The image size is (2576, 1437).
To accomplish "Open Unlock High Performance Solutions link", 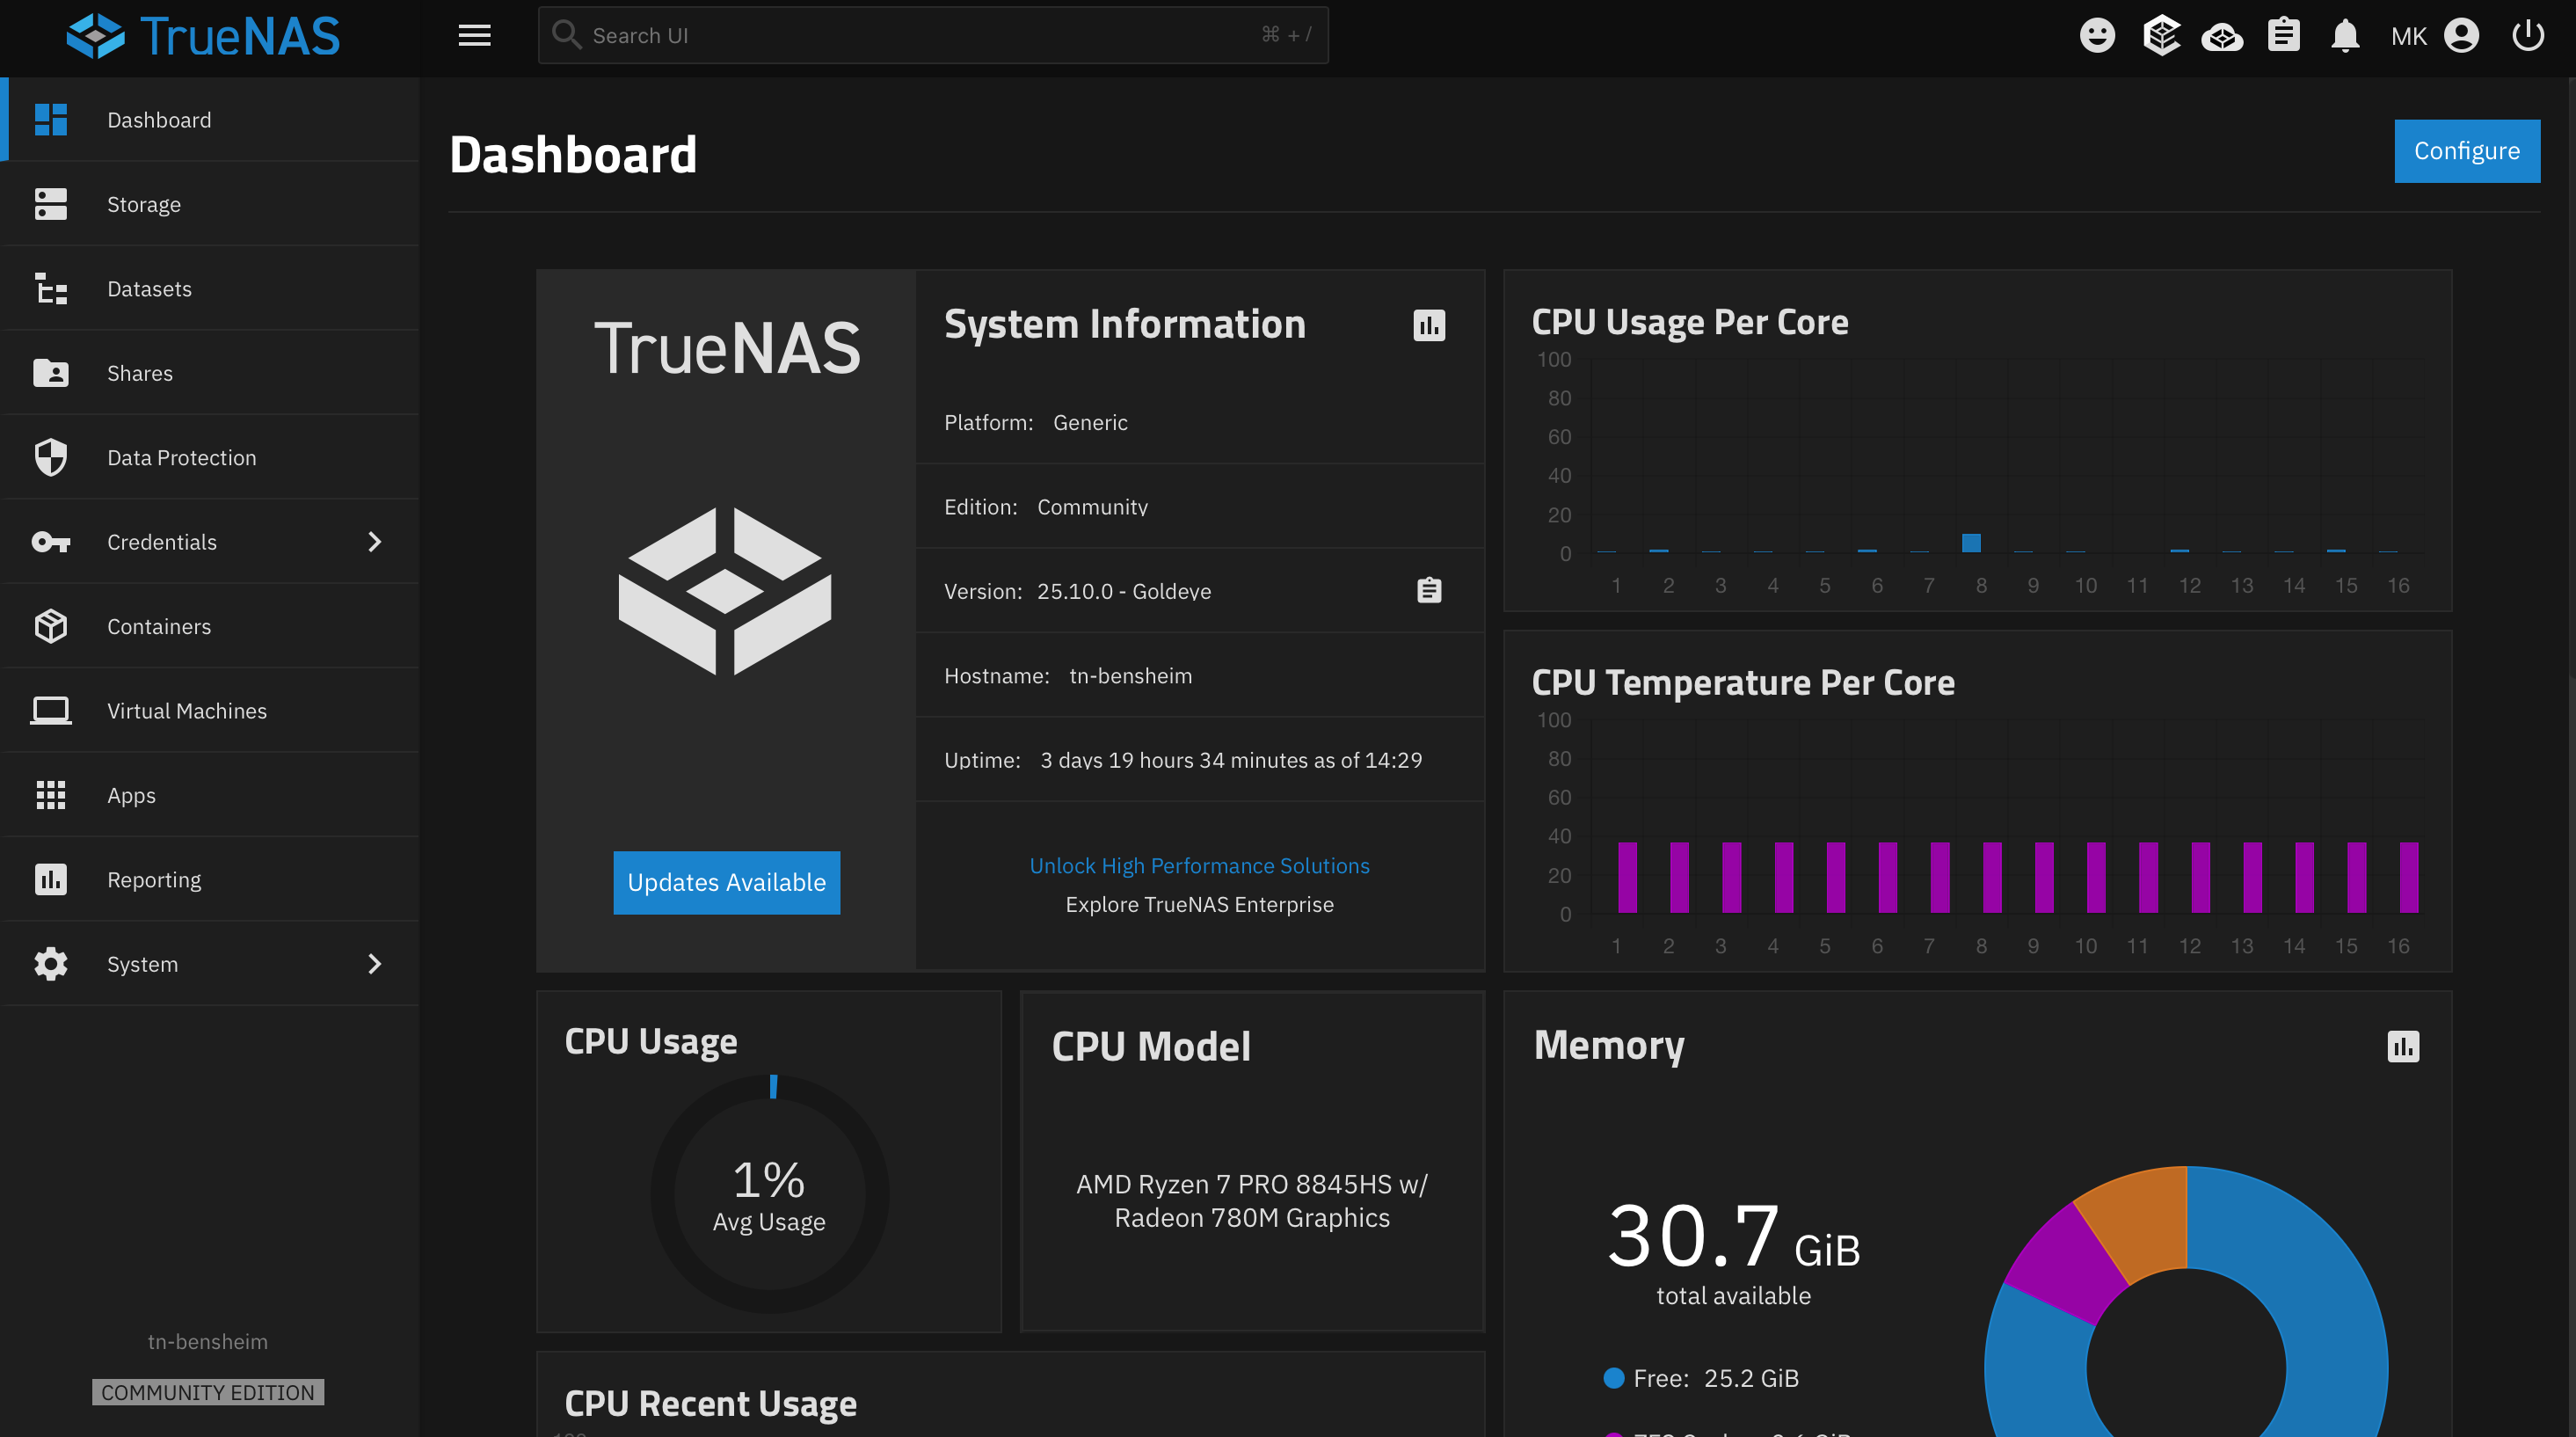I will pos(1200,865).
